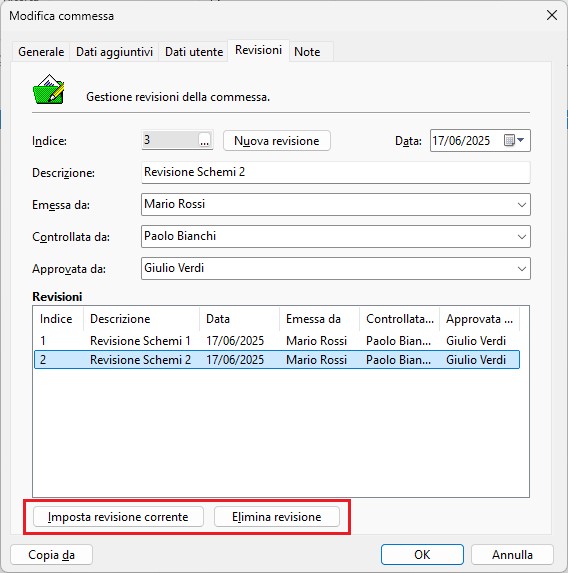The width and height of the screenshot is (568, 573).
Task: Click the Annulla button
Action: (512, 555)
